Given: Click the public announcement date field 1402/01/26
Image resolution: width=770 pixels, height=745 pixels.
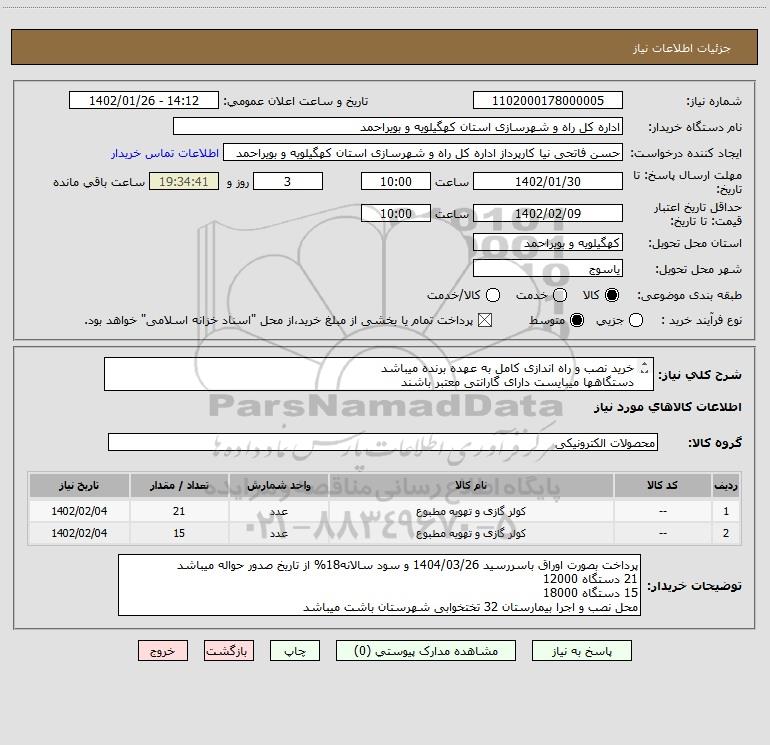Looking at the screenshot, I should coord(144,101).
